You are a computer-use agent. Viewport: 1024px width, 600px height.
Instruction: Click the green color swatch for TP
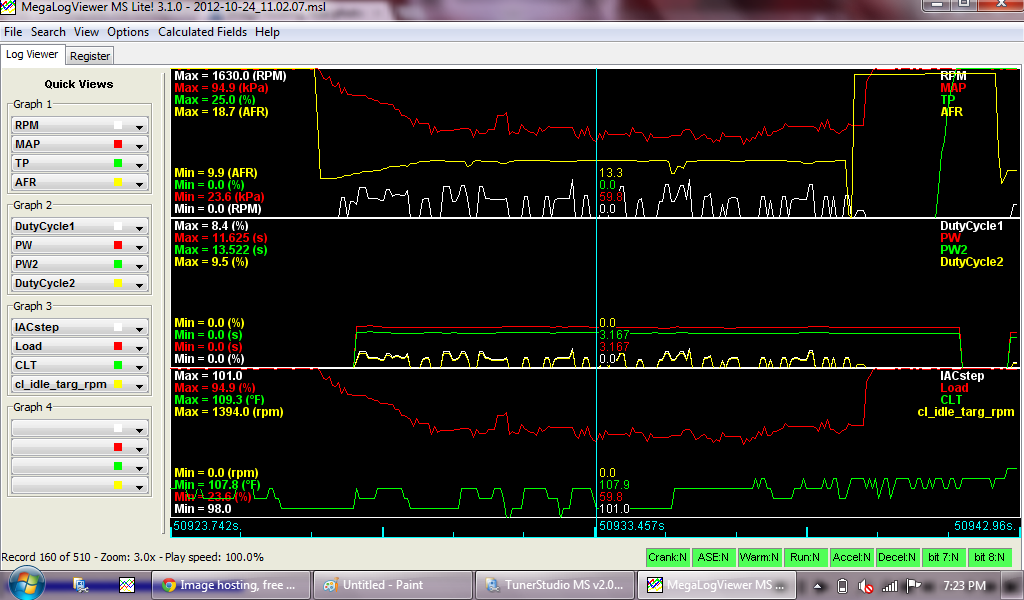click(x=118, y=163)
